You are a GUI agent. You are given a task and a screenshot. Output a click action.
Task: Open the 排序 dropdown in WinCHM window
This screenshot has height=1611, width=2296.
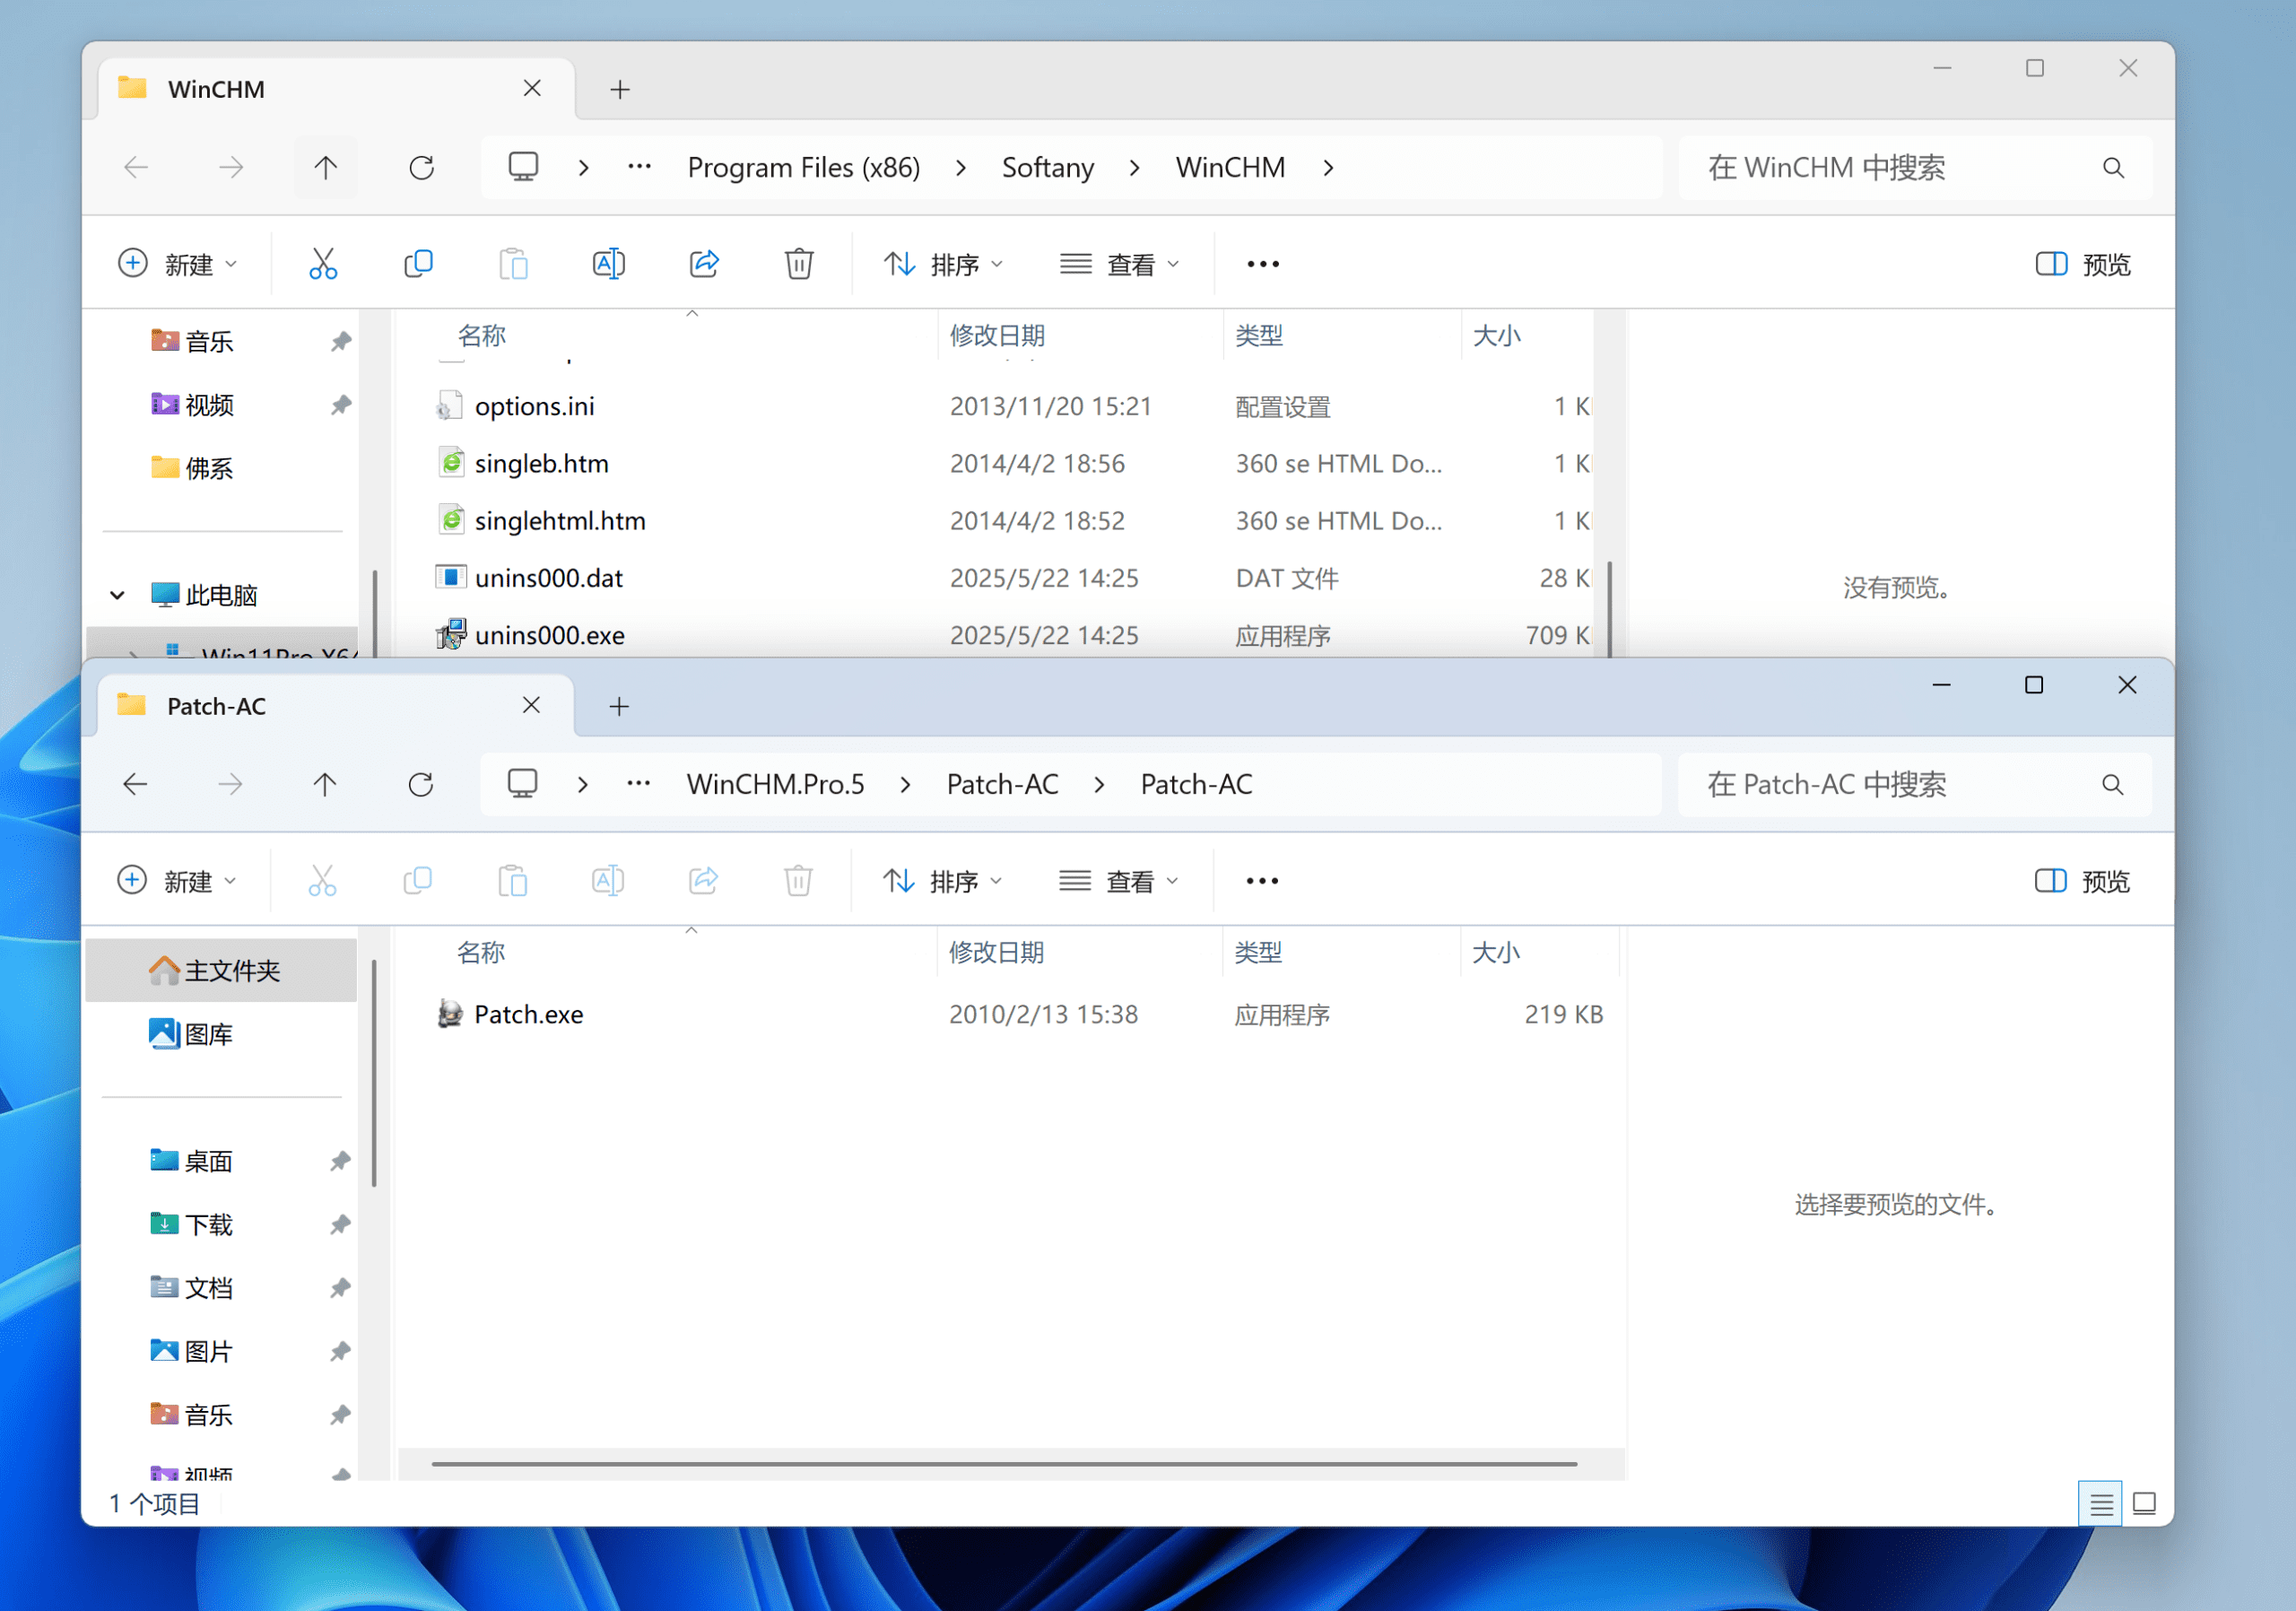943,264
